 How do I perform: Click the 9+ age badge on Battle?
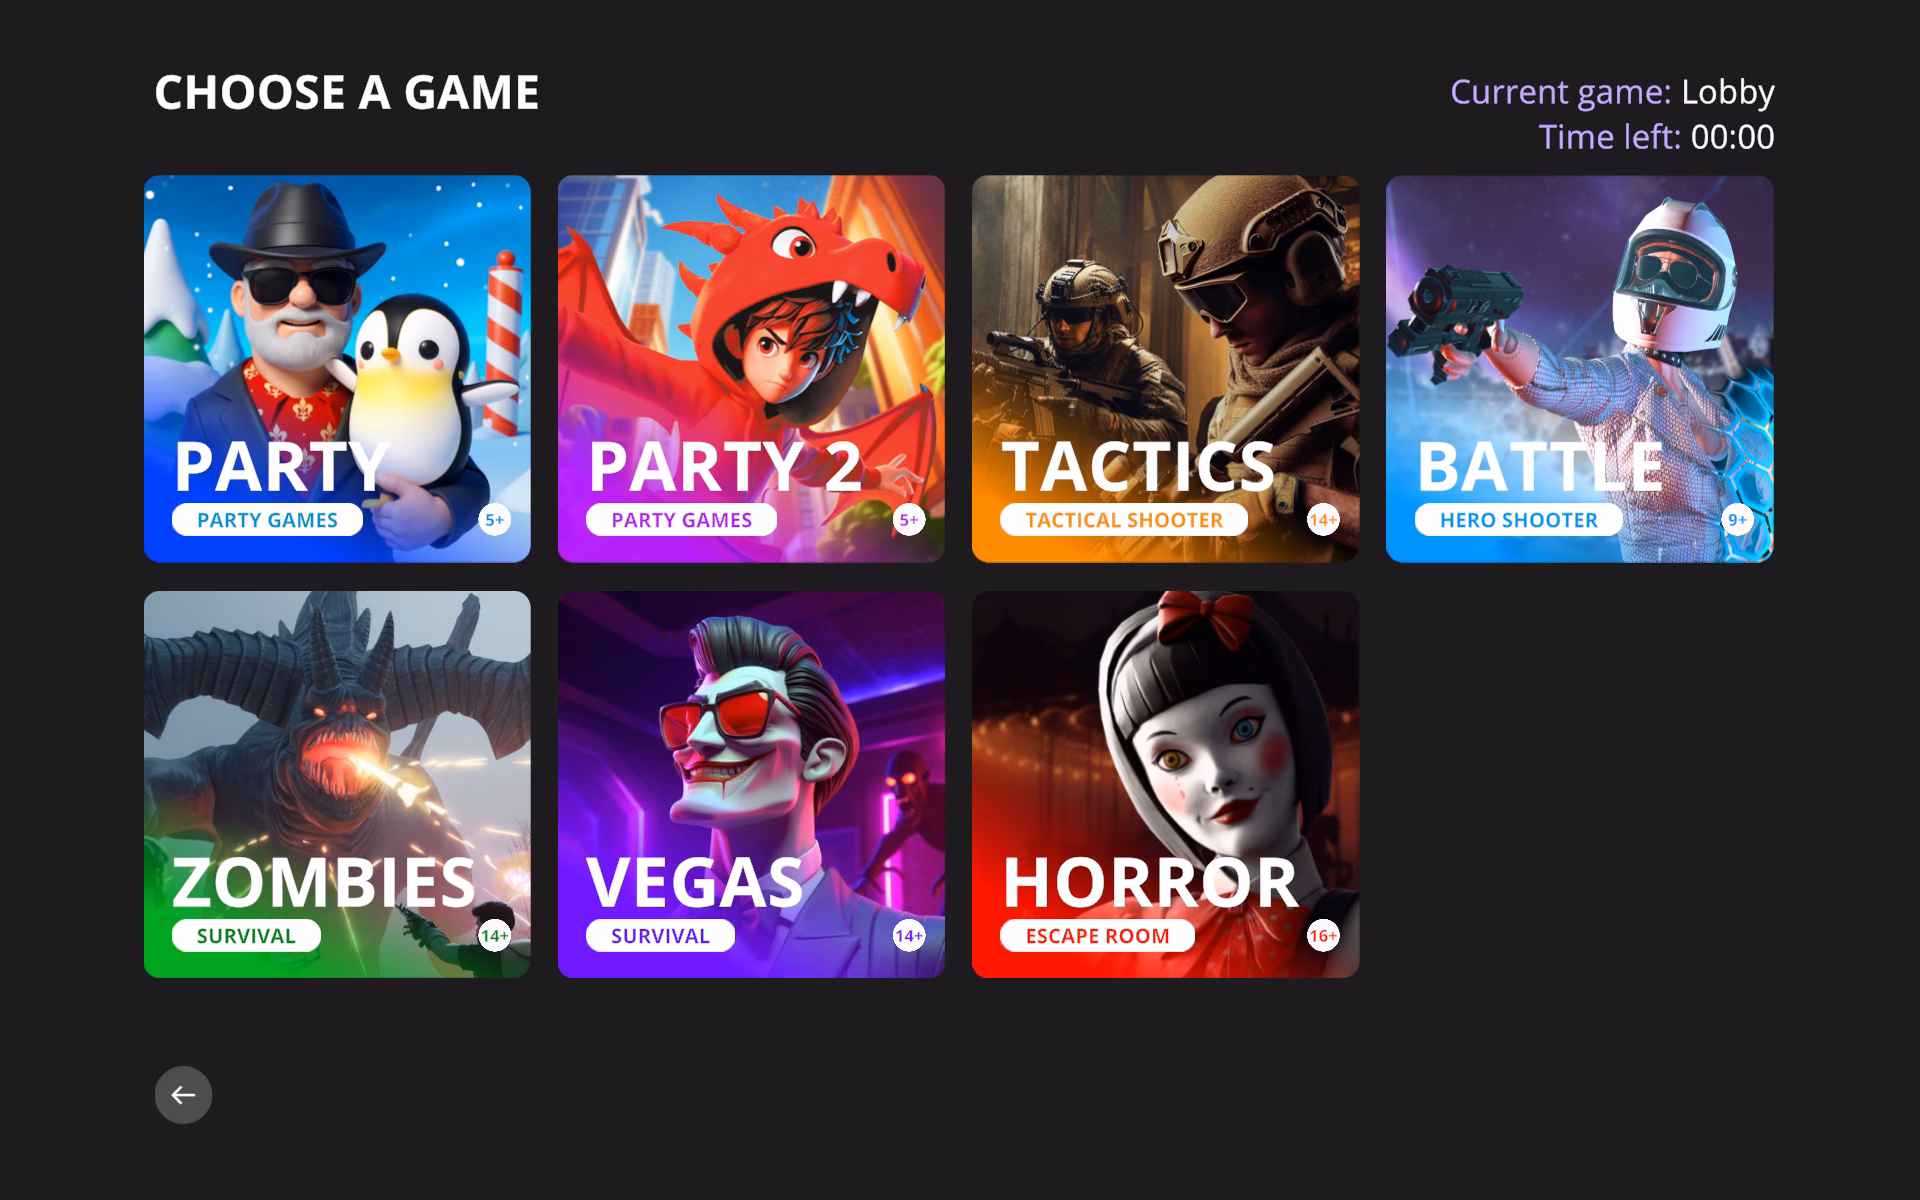pos(1737,520)
